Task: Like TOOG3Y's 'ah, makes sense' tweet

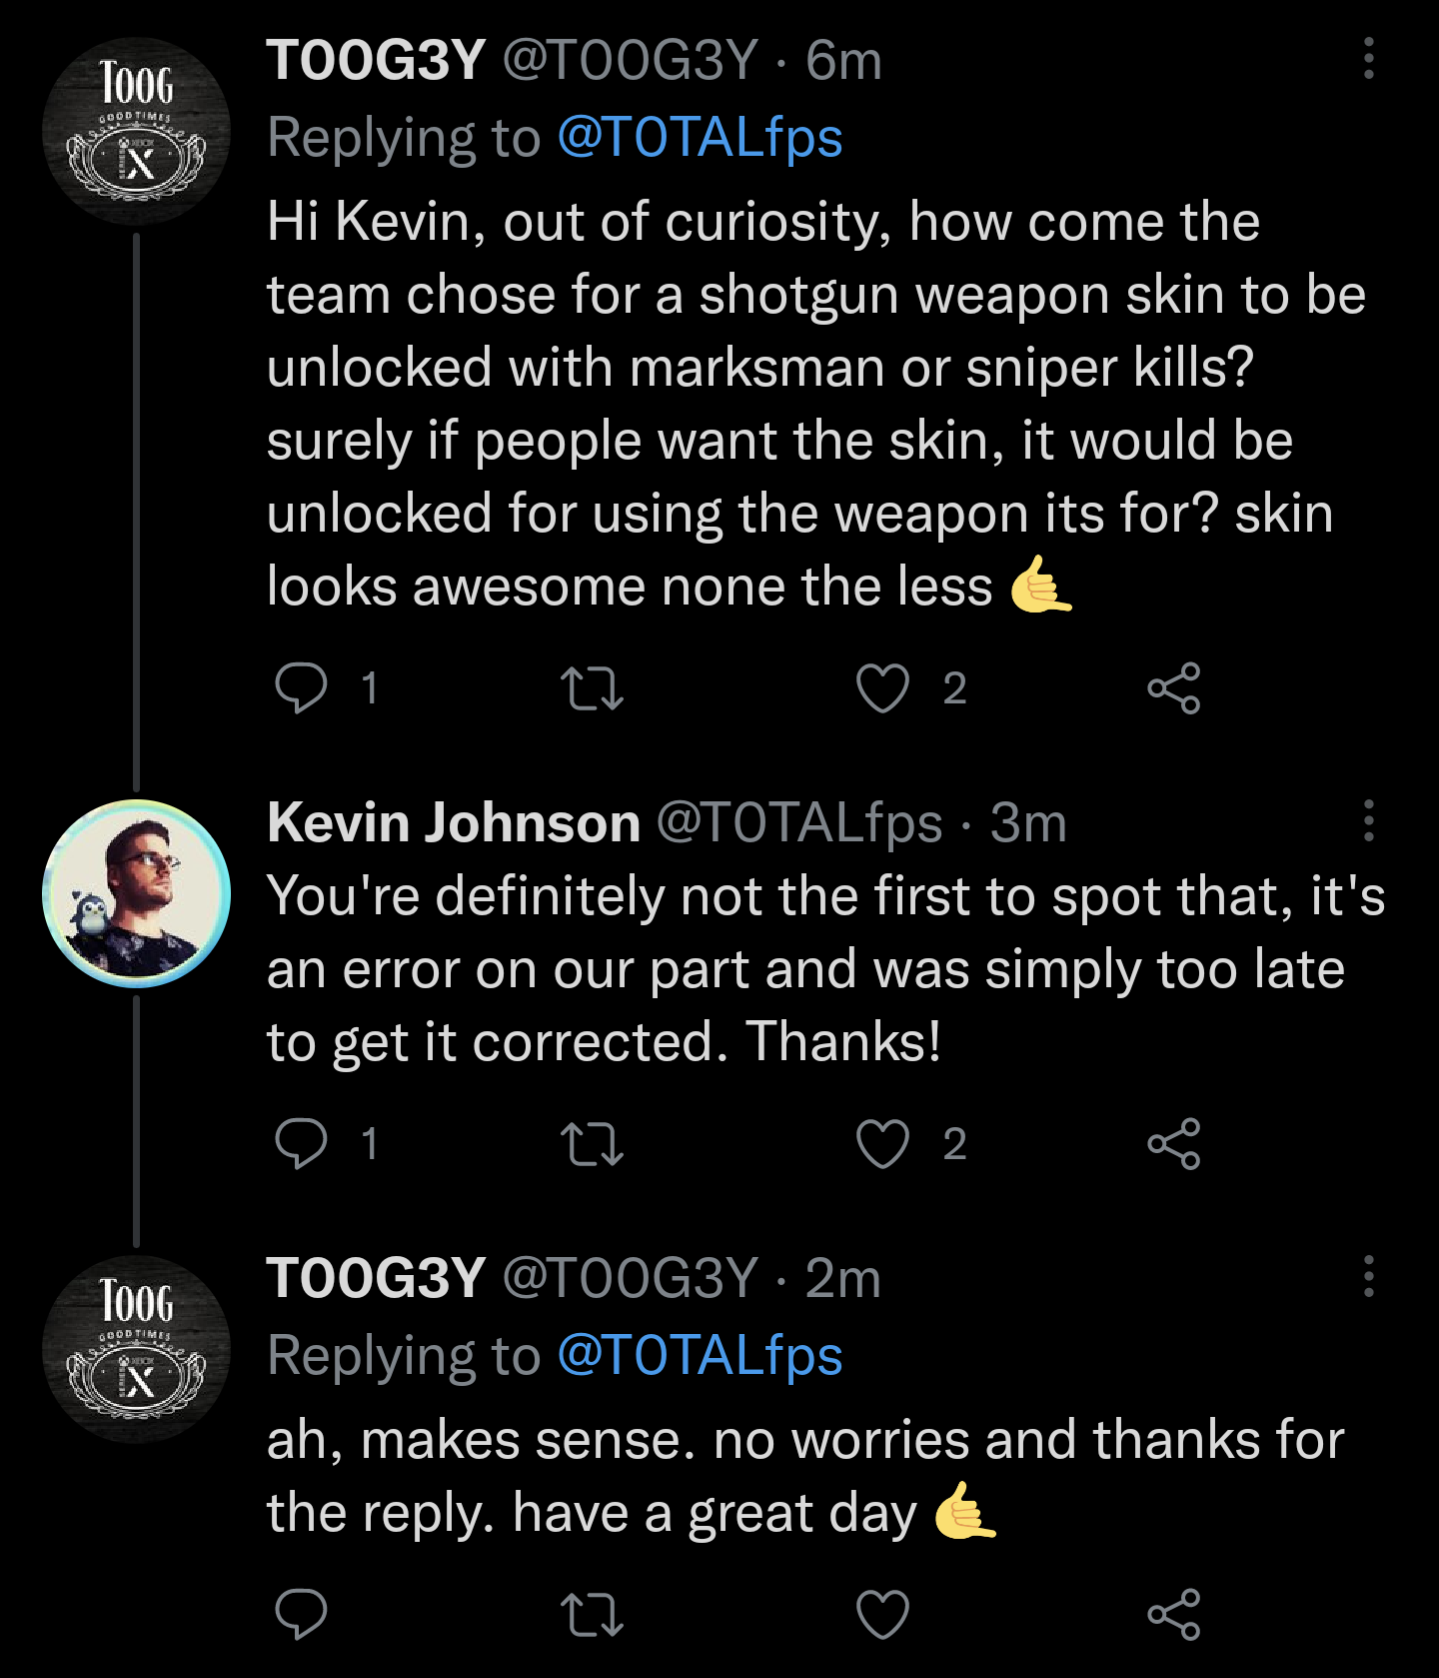Action: pos(883,1615)
